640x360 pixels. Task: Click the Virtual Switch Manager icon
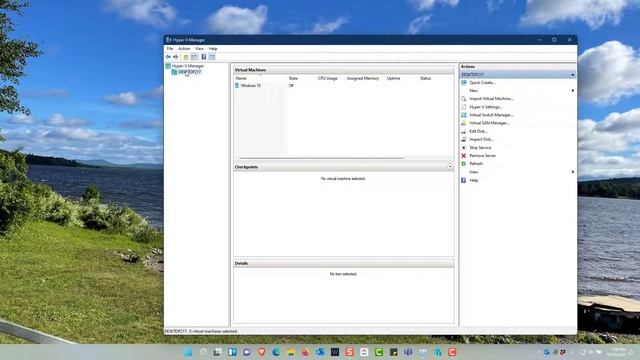tap(464, 115)
